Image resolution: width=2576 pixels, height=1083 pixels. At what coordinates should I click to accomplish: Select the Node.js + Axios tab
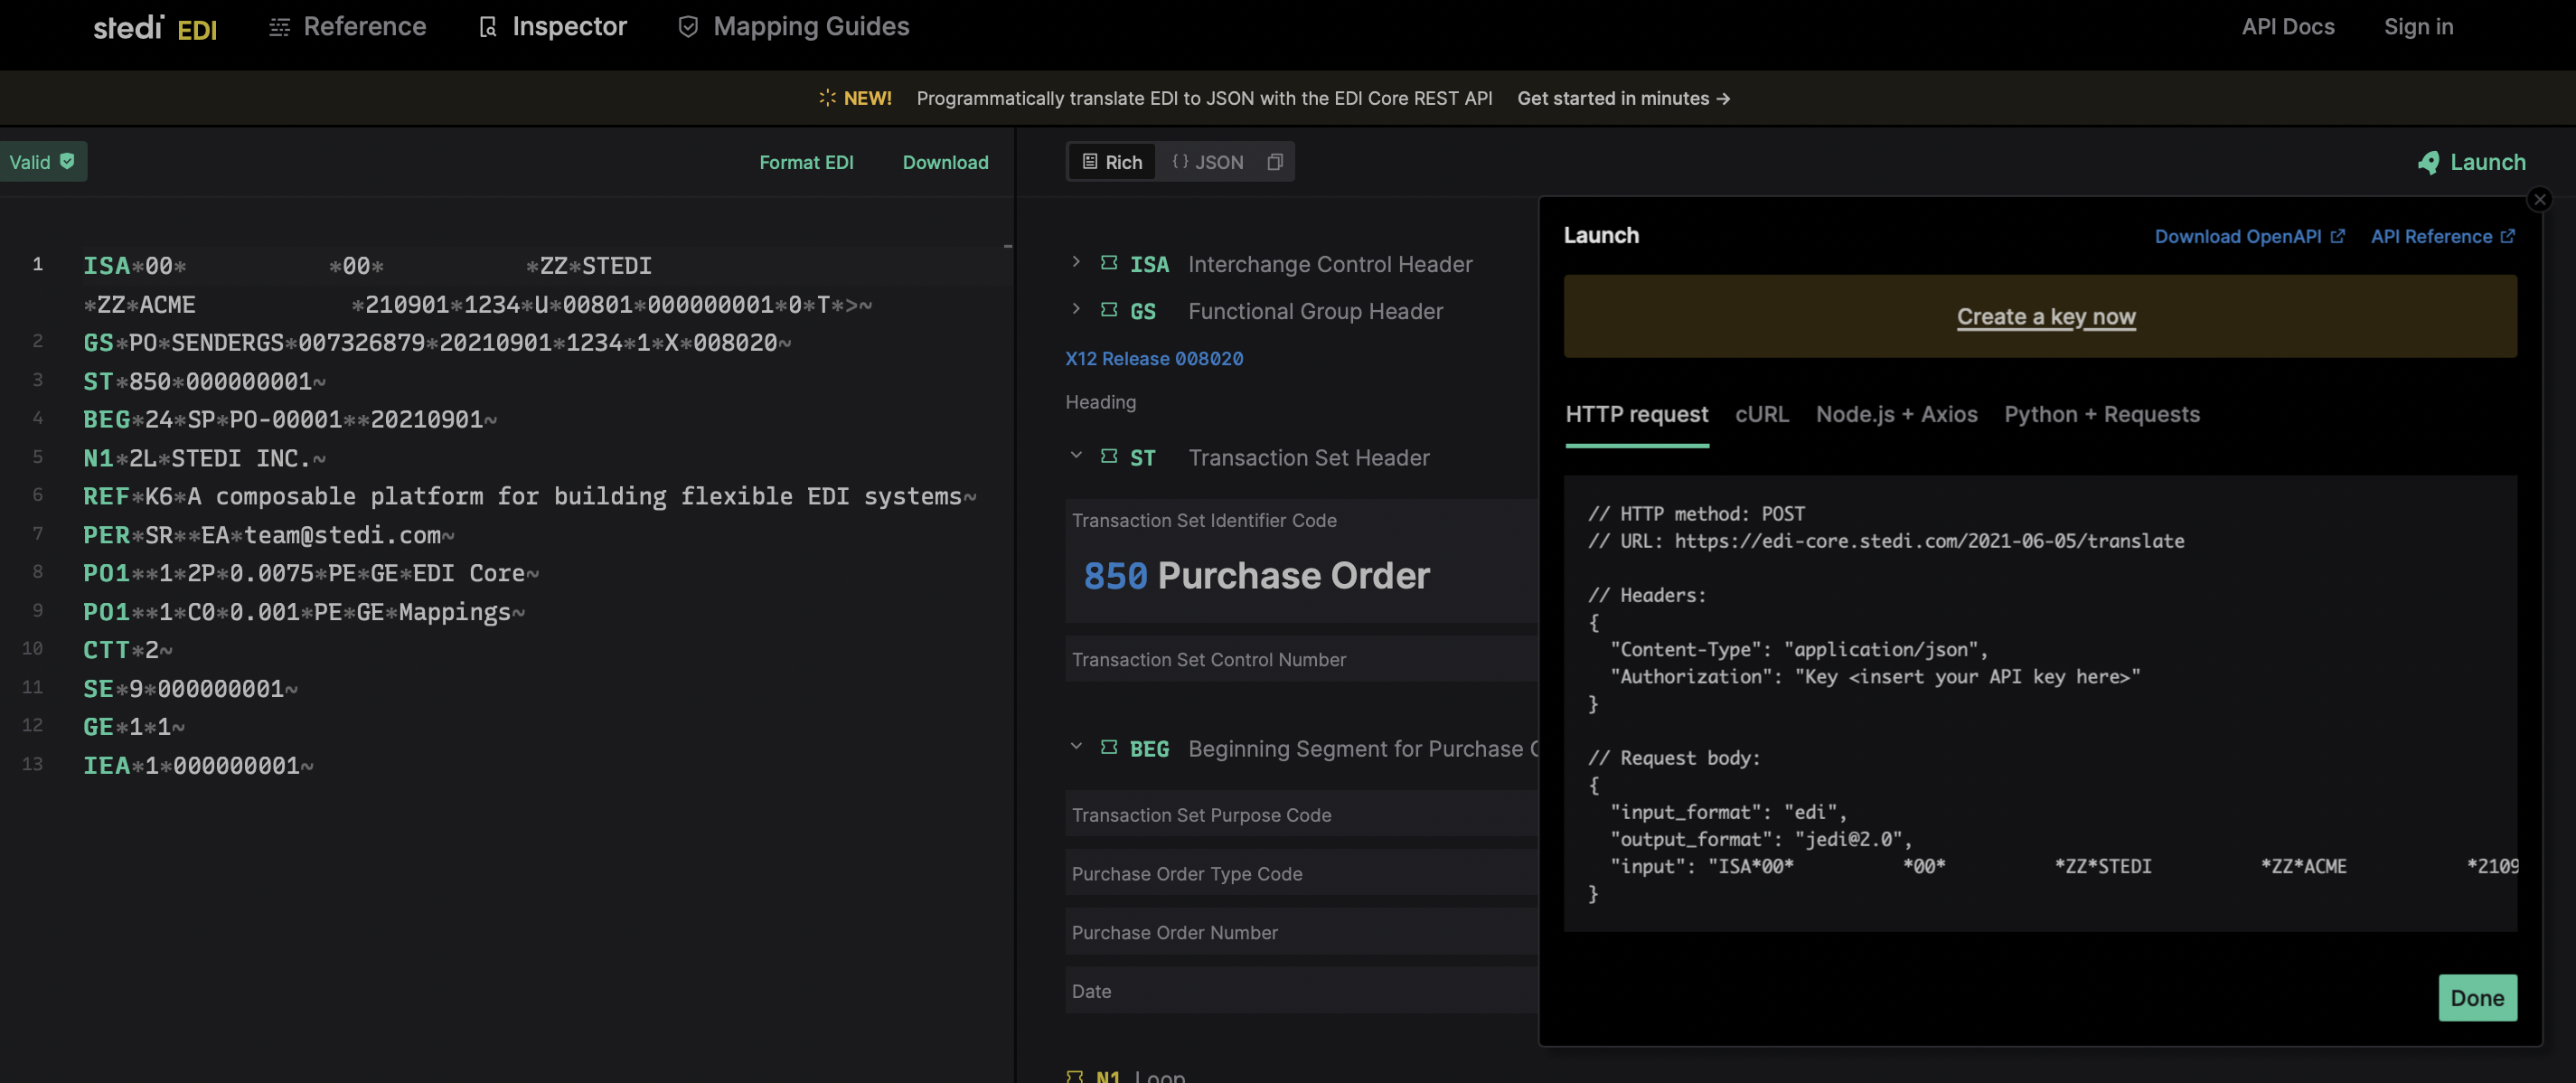pos(1896,415)
